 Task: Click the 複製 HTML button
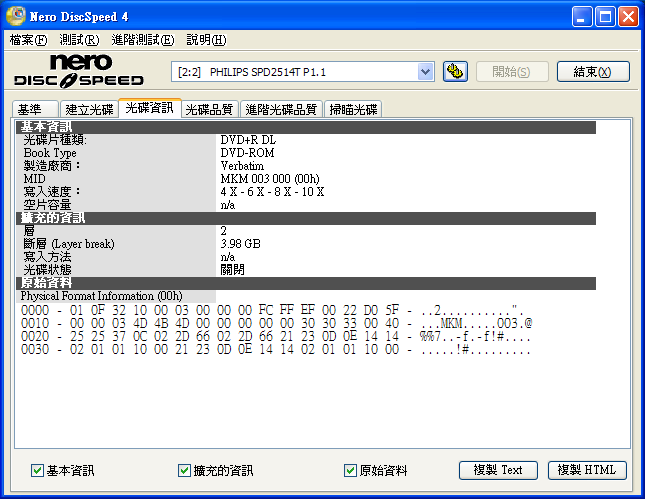(587, 470)
